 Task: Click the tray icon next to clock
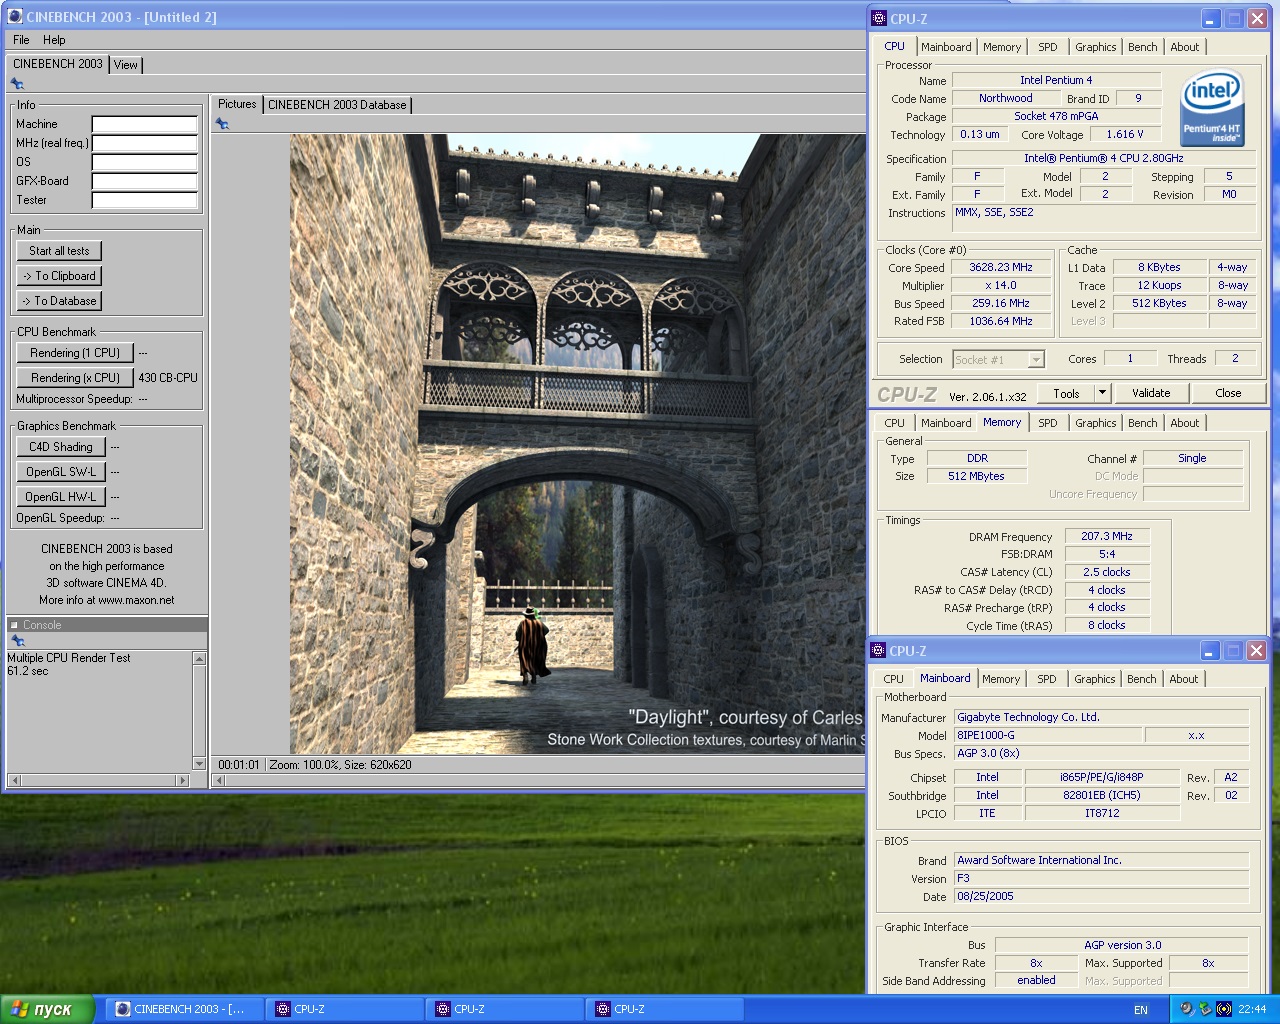click(x=1223, y=1009)
